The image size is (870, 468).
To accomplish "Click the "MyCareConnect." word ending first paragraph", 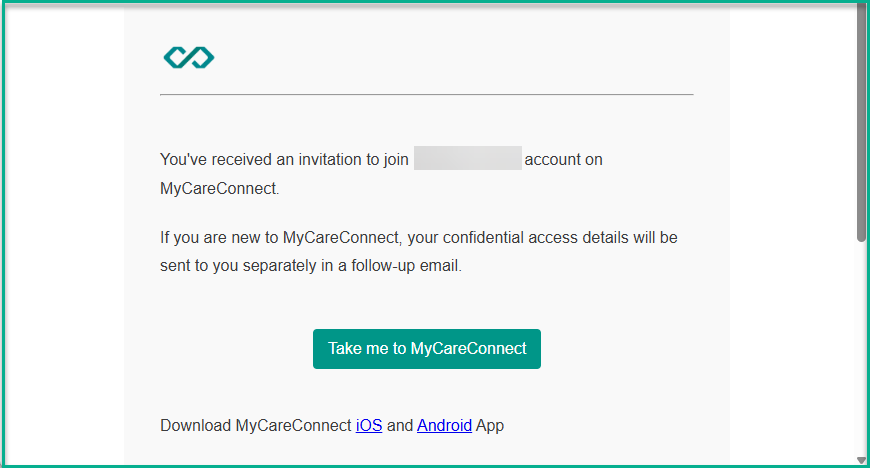I will [x=220, y=188].
